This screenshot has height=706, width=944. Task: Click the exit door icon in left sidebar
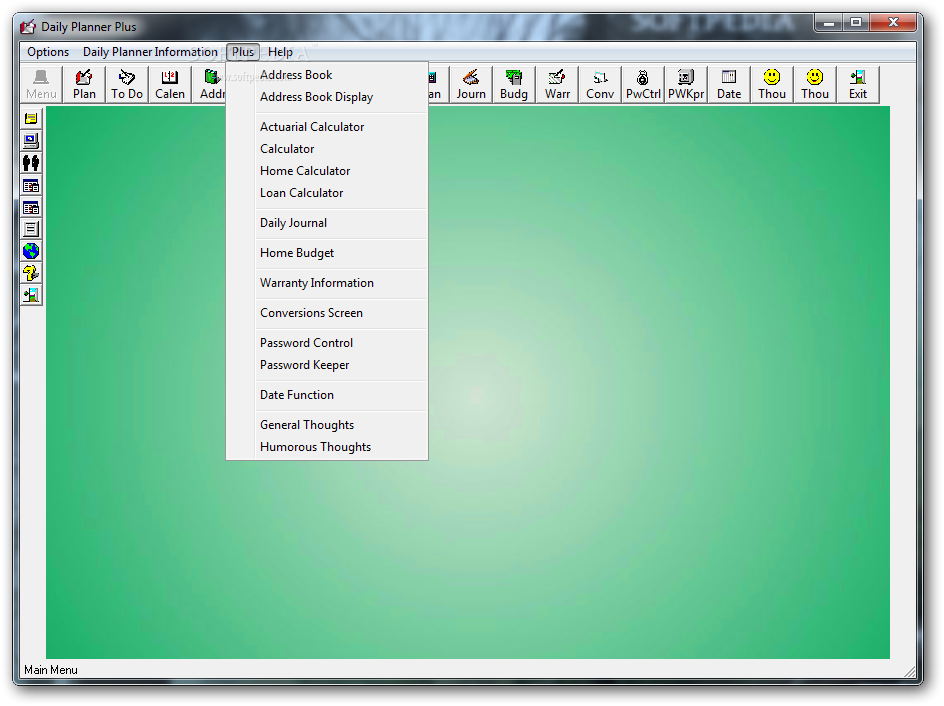(31, 295)
